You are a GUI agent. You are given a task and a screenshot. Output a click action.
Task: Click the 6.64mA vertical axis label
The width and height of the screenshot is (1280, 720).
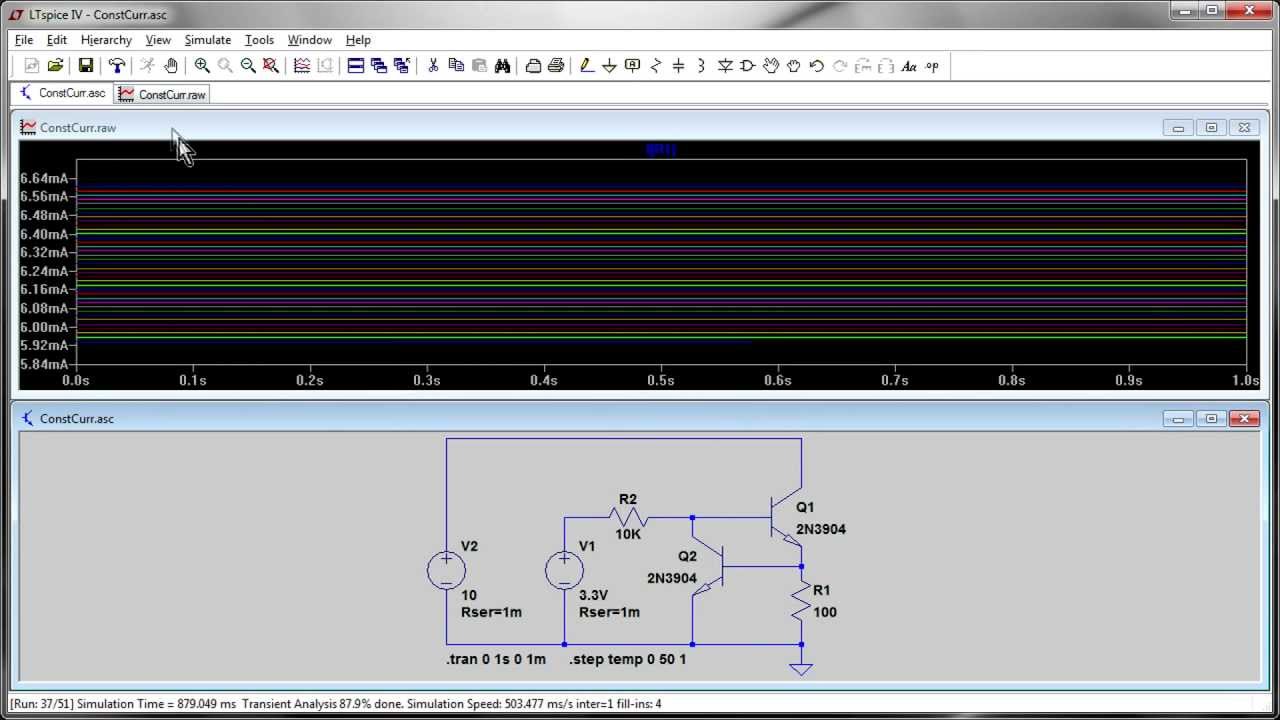click(x=43, y=178)
